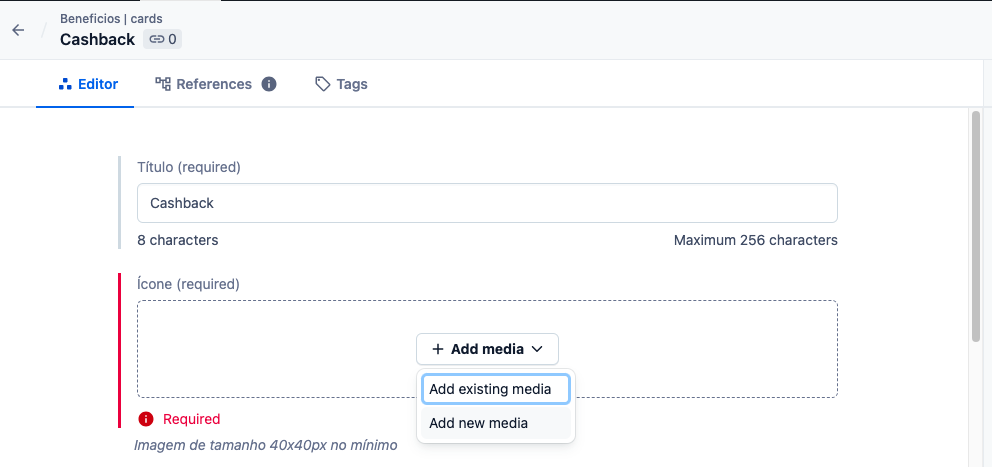This screenshot has width=992, height=467.
Task: Focus the Título input containing Cashback
Action: click(486, 203)
